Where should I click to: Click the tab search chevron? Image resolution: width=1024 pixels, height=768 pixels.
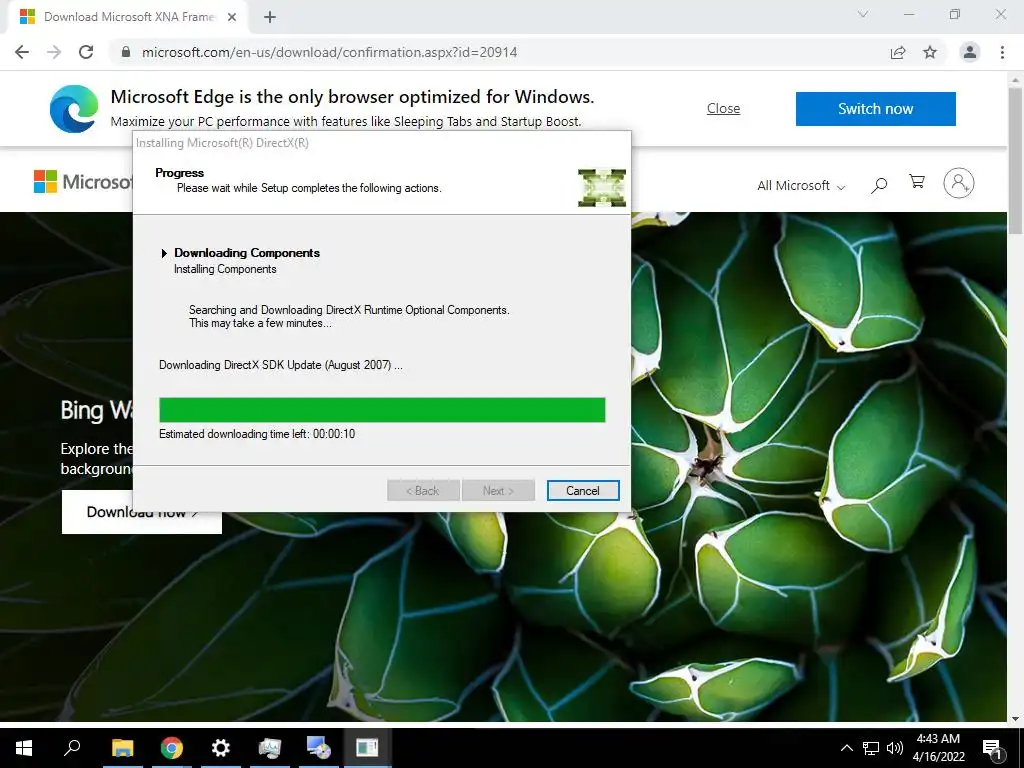(x=863, y=14)
